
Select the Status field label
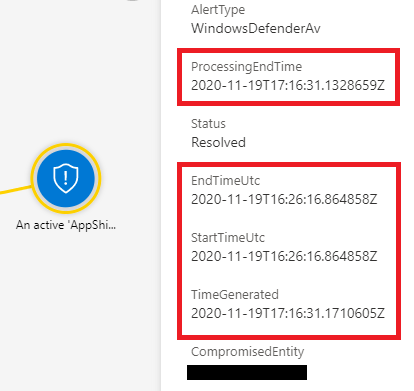point(208,124)
